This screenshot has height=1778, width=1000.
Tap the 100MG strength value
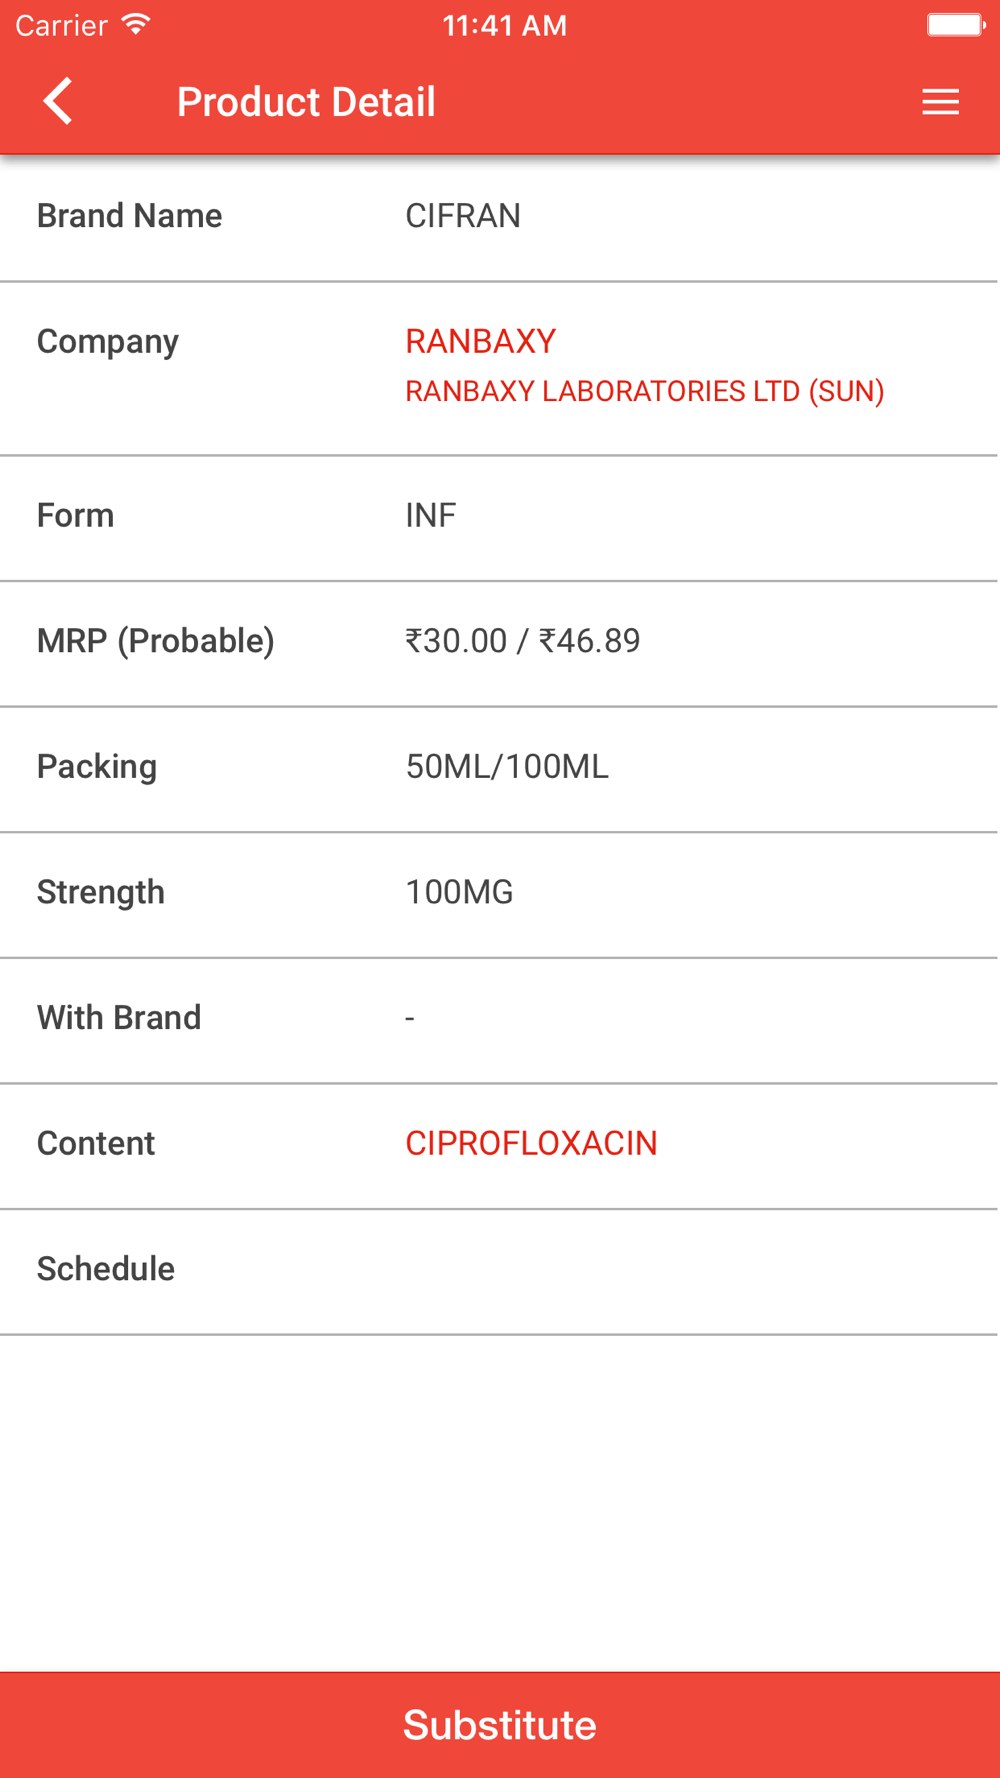pos(459,892)
